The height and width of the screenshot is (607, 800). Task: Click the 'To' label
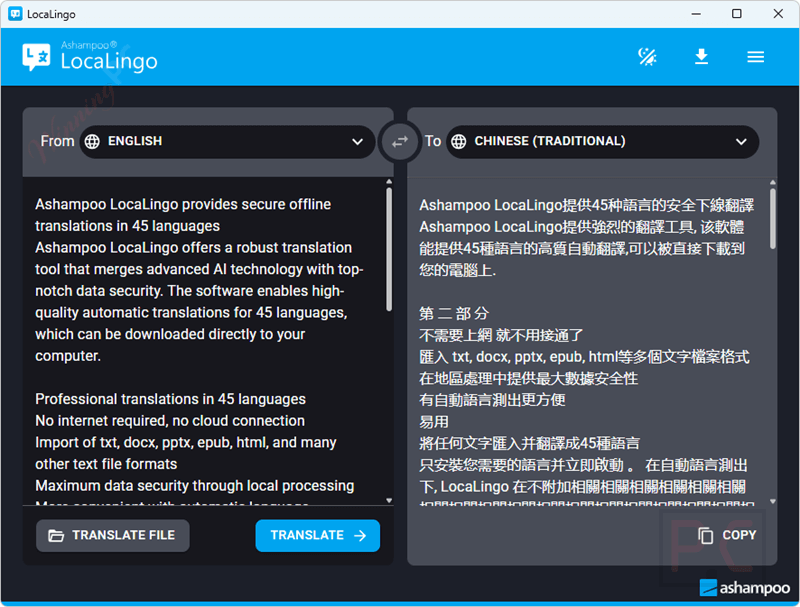pos(433,141)
